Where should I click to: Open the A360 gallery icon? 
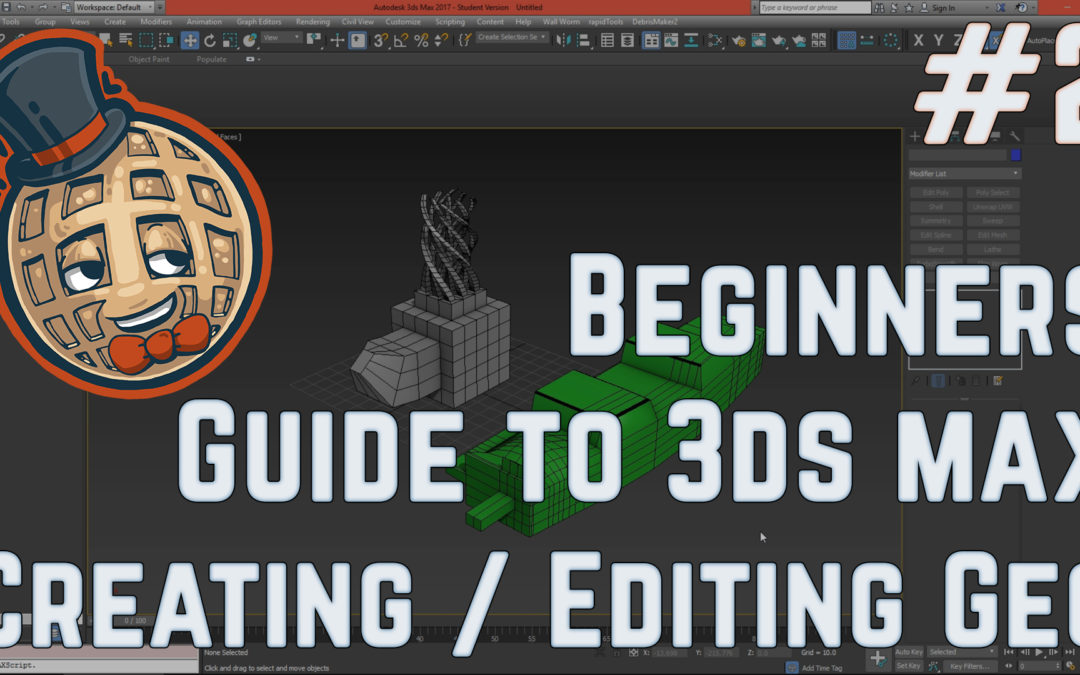818,40
